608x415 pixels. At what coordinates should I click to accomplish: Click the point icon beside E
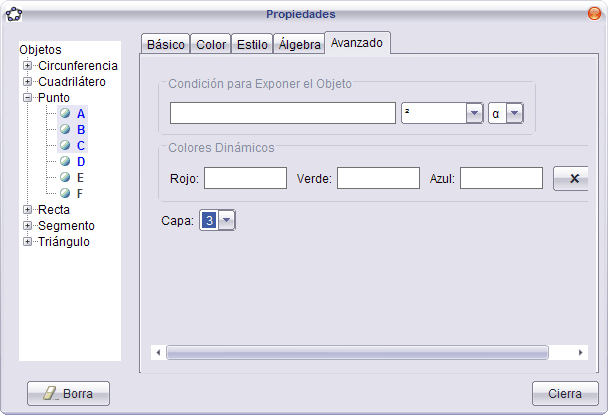(64, 177)
